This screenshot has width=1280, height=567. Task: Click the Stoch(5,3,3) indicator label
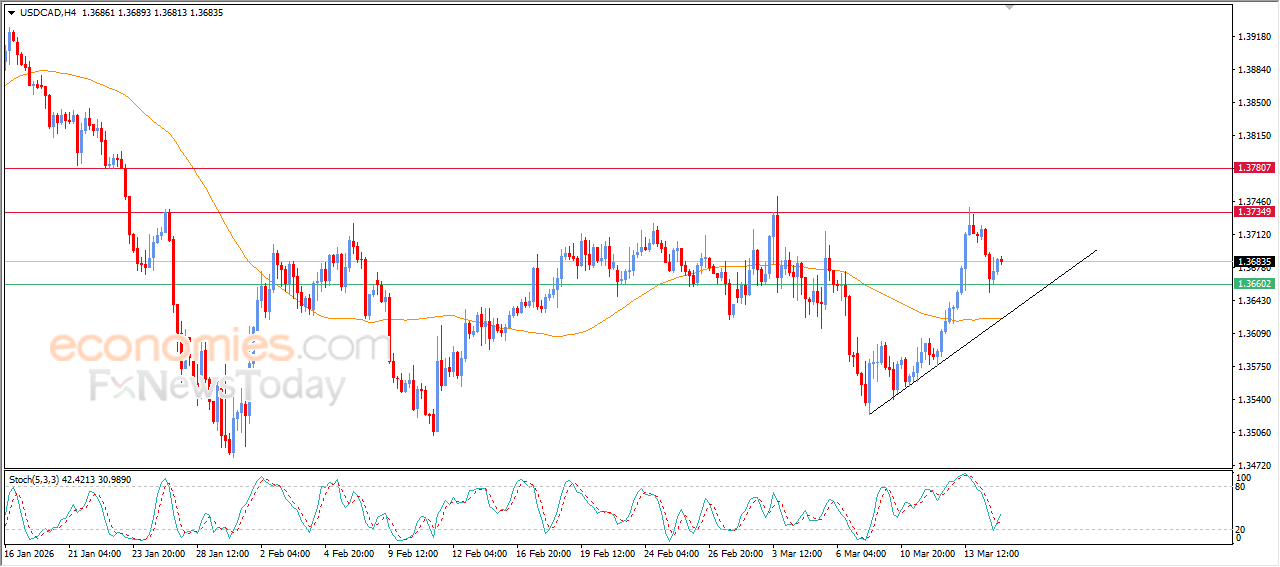pos(38,480)
